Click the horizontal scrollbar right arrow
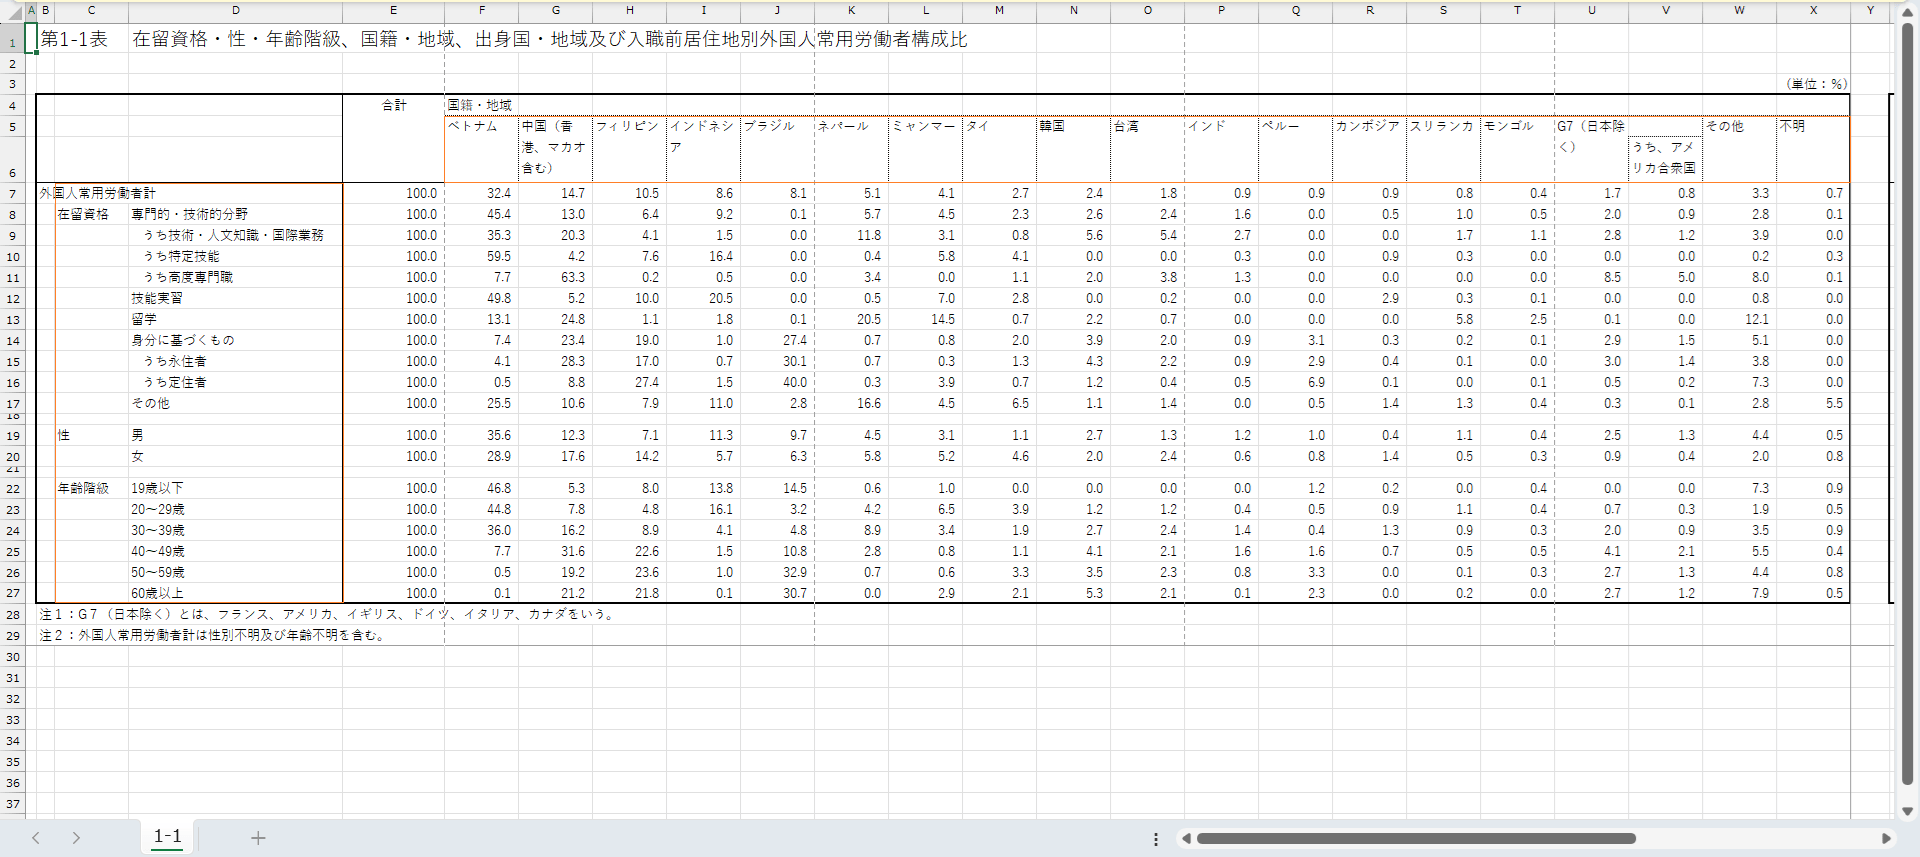Image resolution: width=1920 pixels, height=857 pixels. (1886, 839)
